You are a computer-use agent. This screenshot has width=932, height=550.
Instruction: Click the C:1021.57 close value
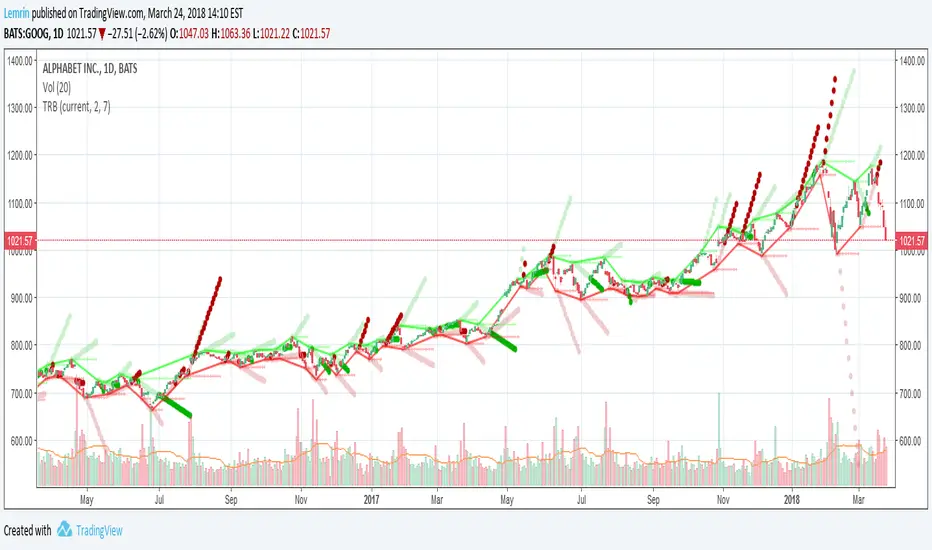click(311, 33)
